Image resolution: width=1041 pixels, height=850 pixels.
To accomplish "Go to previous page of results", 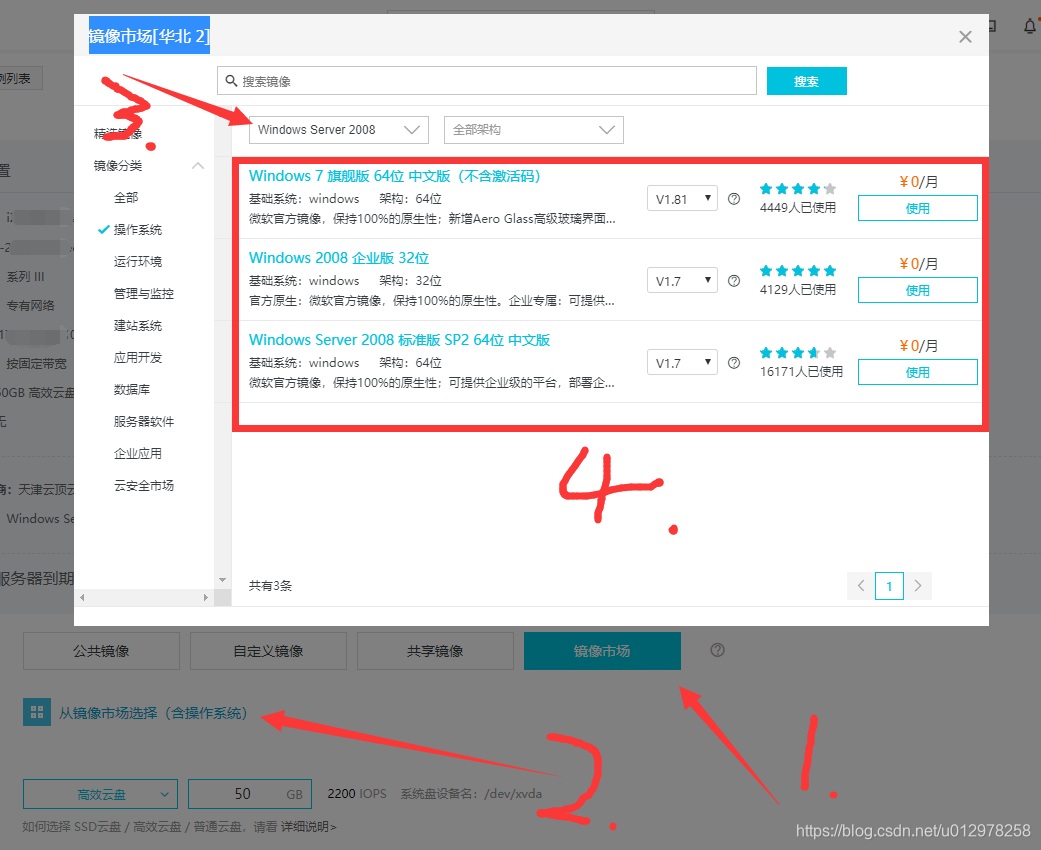I will pos(861,586).
